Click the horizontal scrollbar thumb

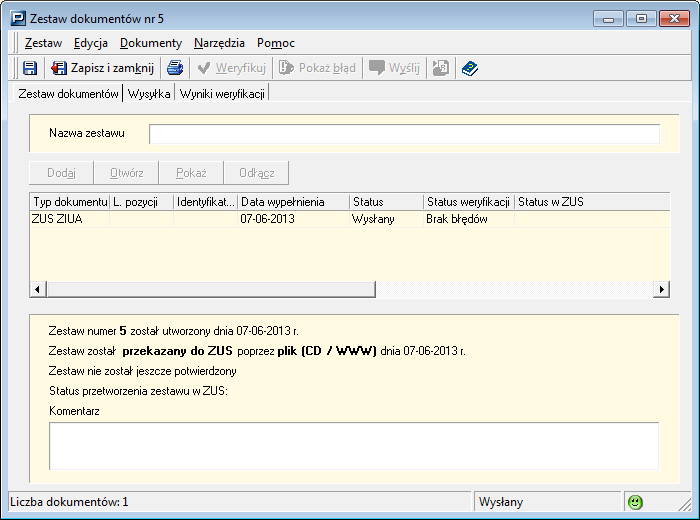pos(211,289)
